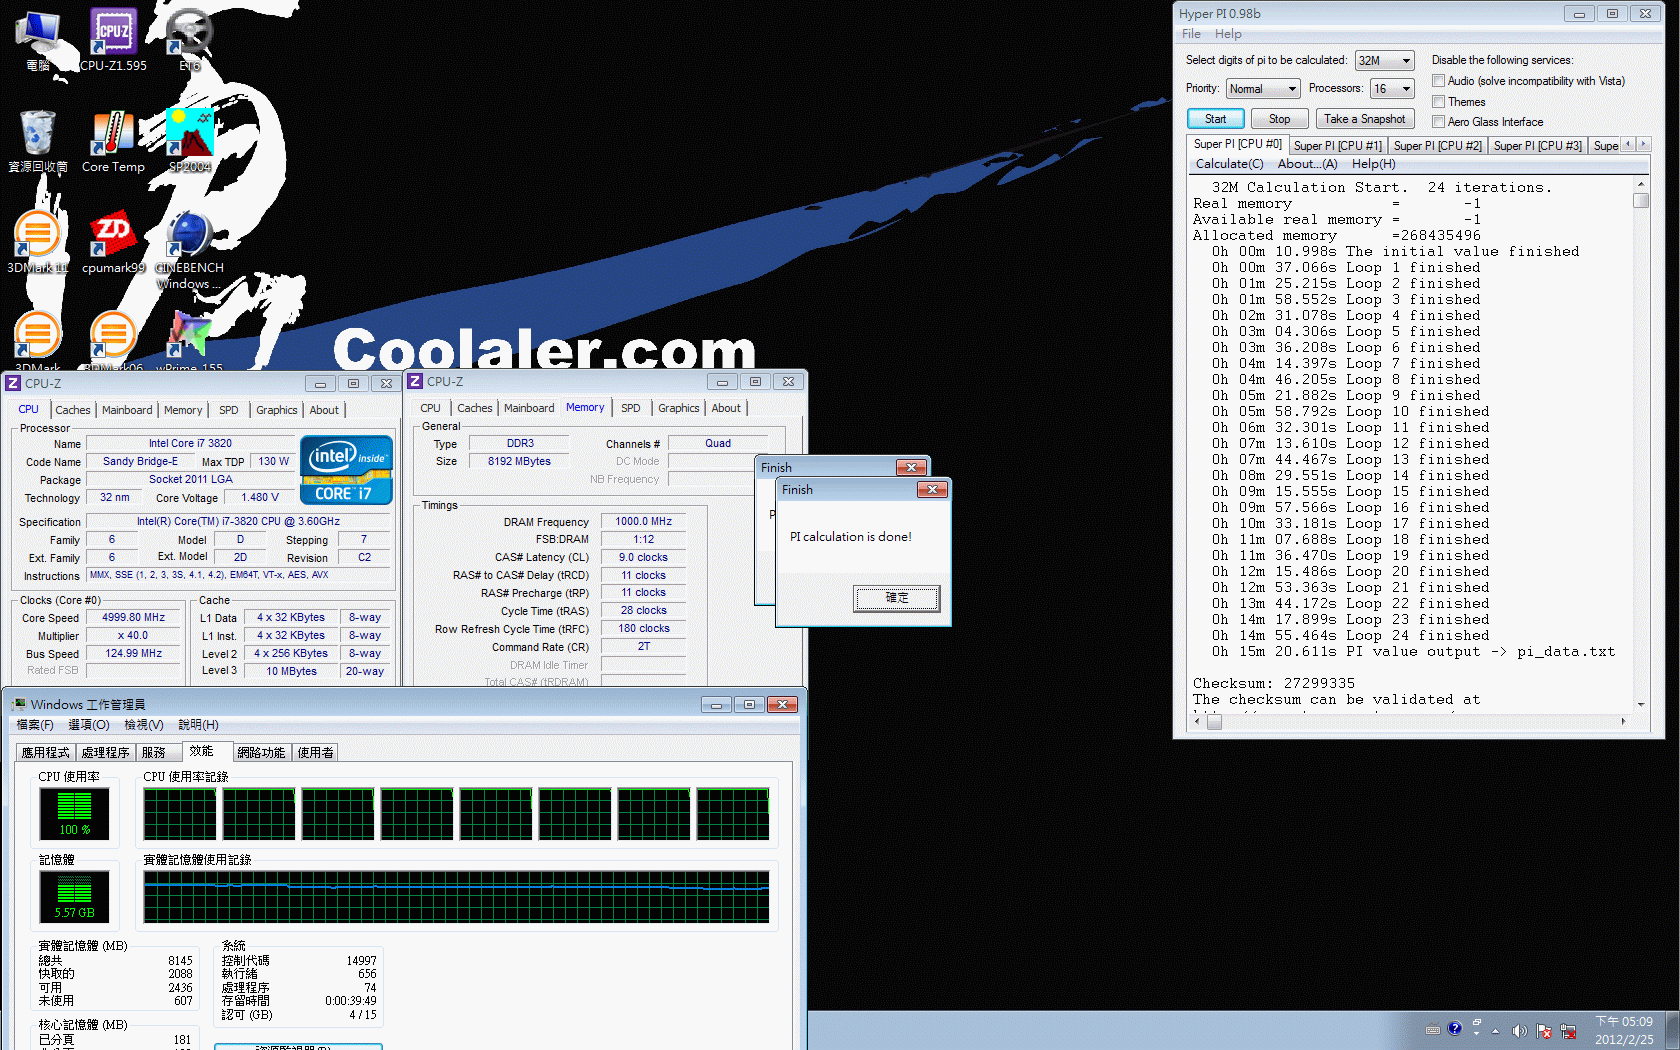Viewport: 1680px width, 1050px height.
Task: Open the 資源回收筒 Recycle Bin icon
Action: point(38,141)
